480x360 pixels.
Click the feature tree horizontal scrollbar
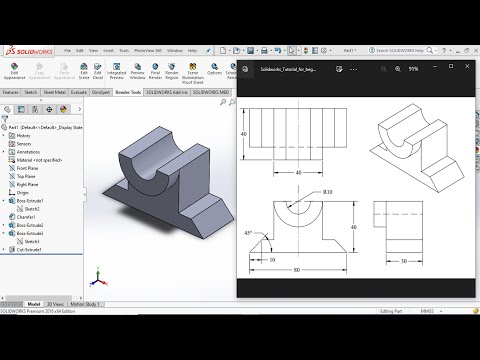click(x=38, y=298)
